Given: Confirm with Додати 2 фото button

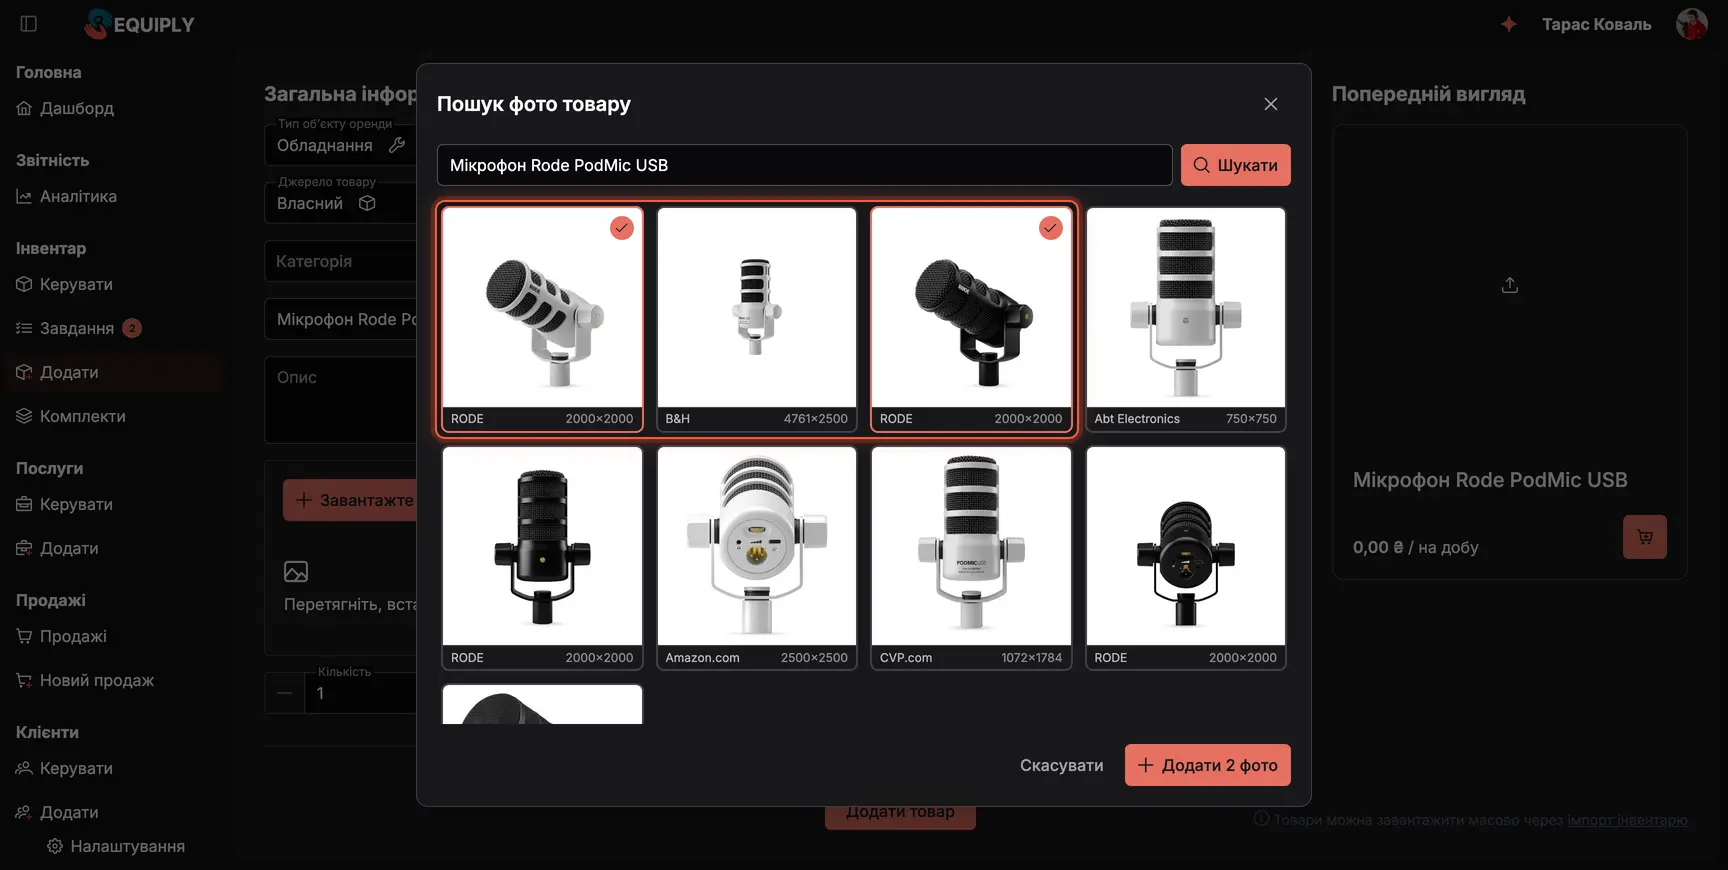Looking at the screenshot, I should [1208, 765].
